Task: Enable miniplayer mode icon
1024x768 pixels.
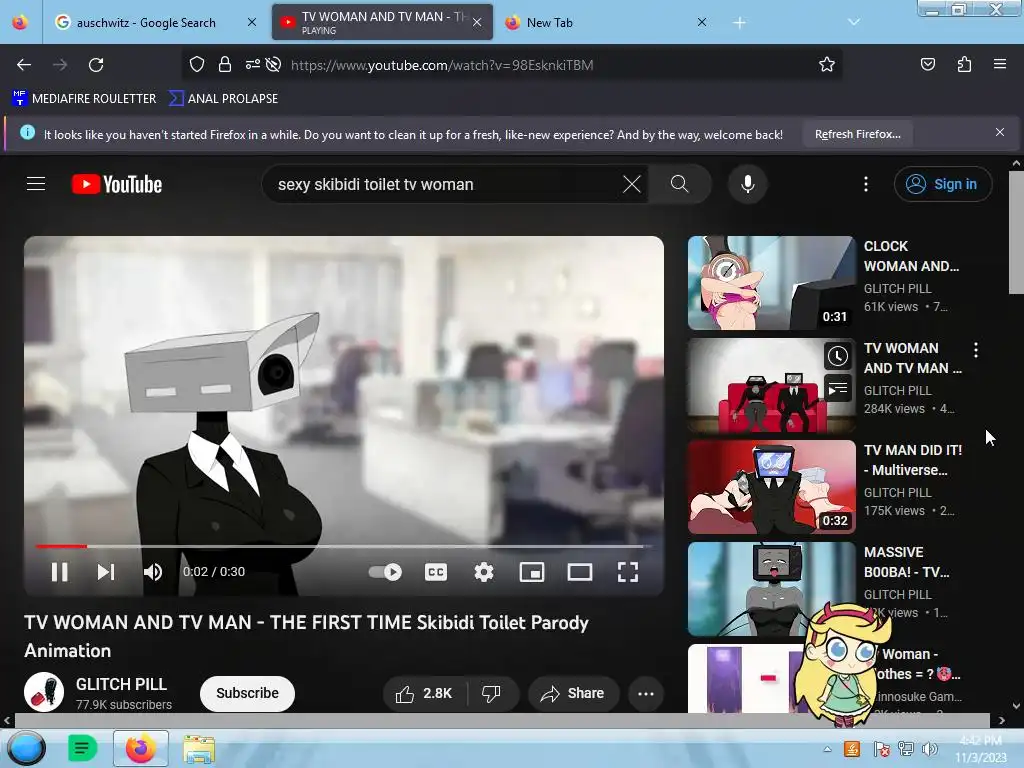Action: pyautogui.click(x=532, y=572)
